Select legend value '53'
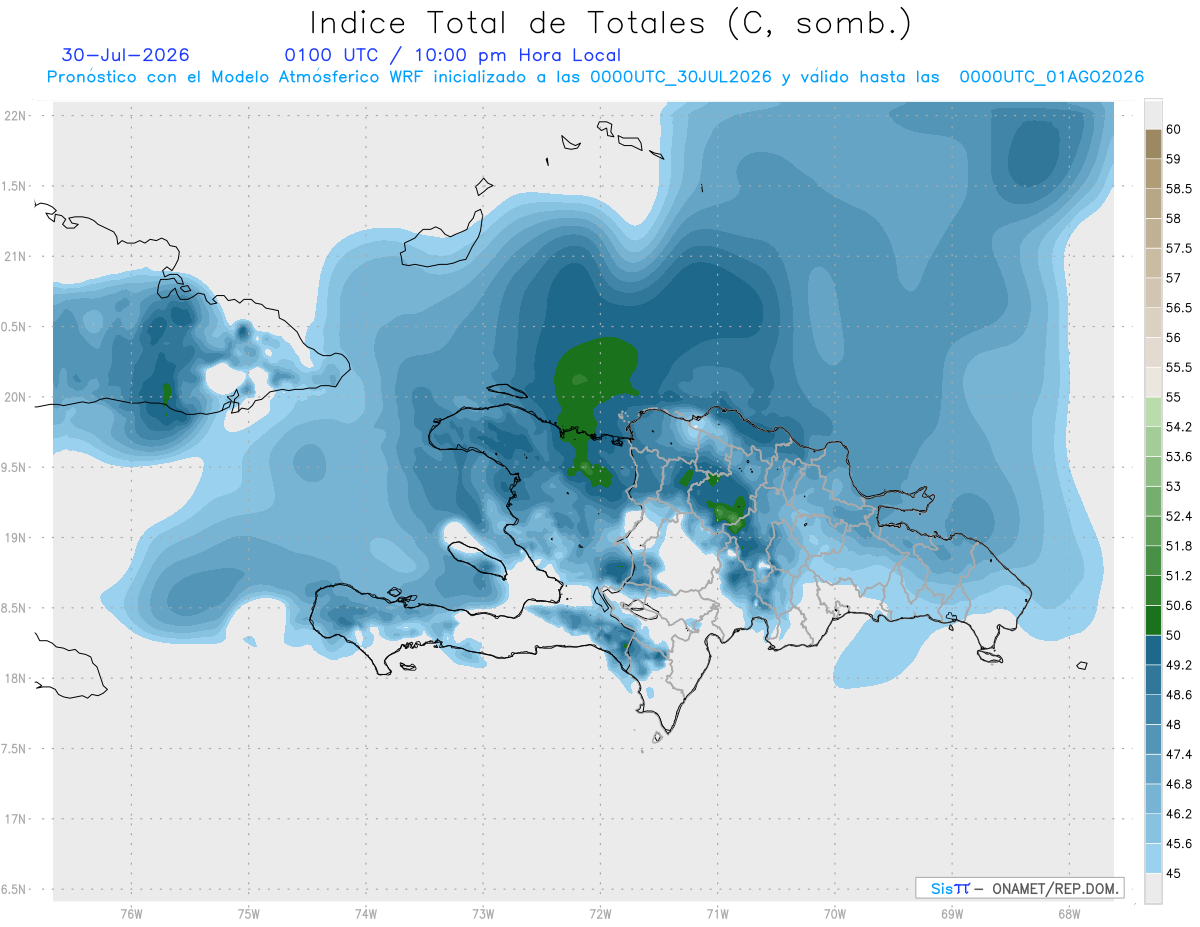This screenshot has height=927, width=1200. 1174,487
